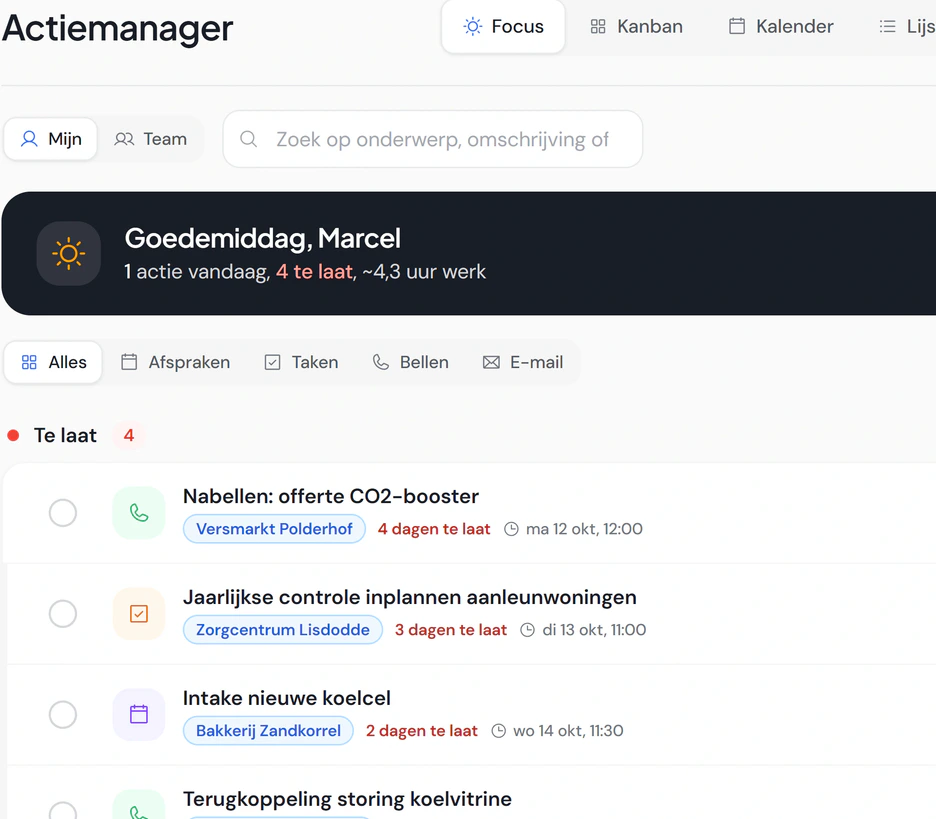
Task: Click the search field for onderwerp
Action: [x=433, y=139]
